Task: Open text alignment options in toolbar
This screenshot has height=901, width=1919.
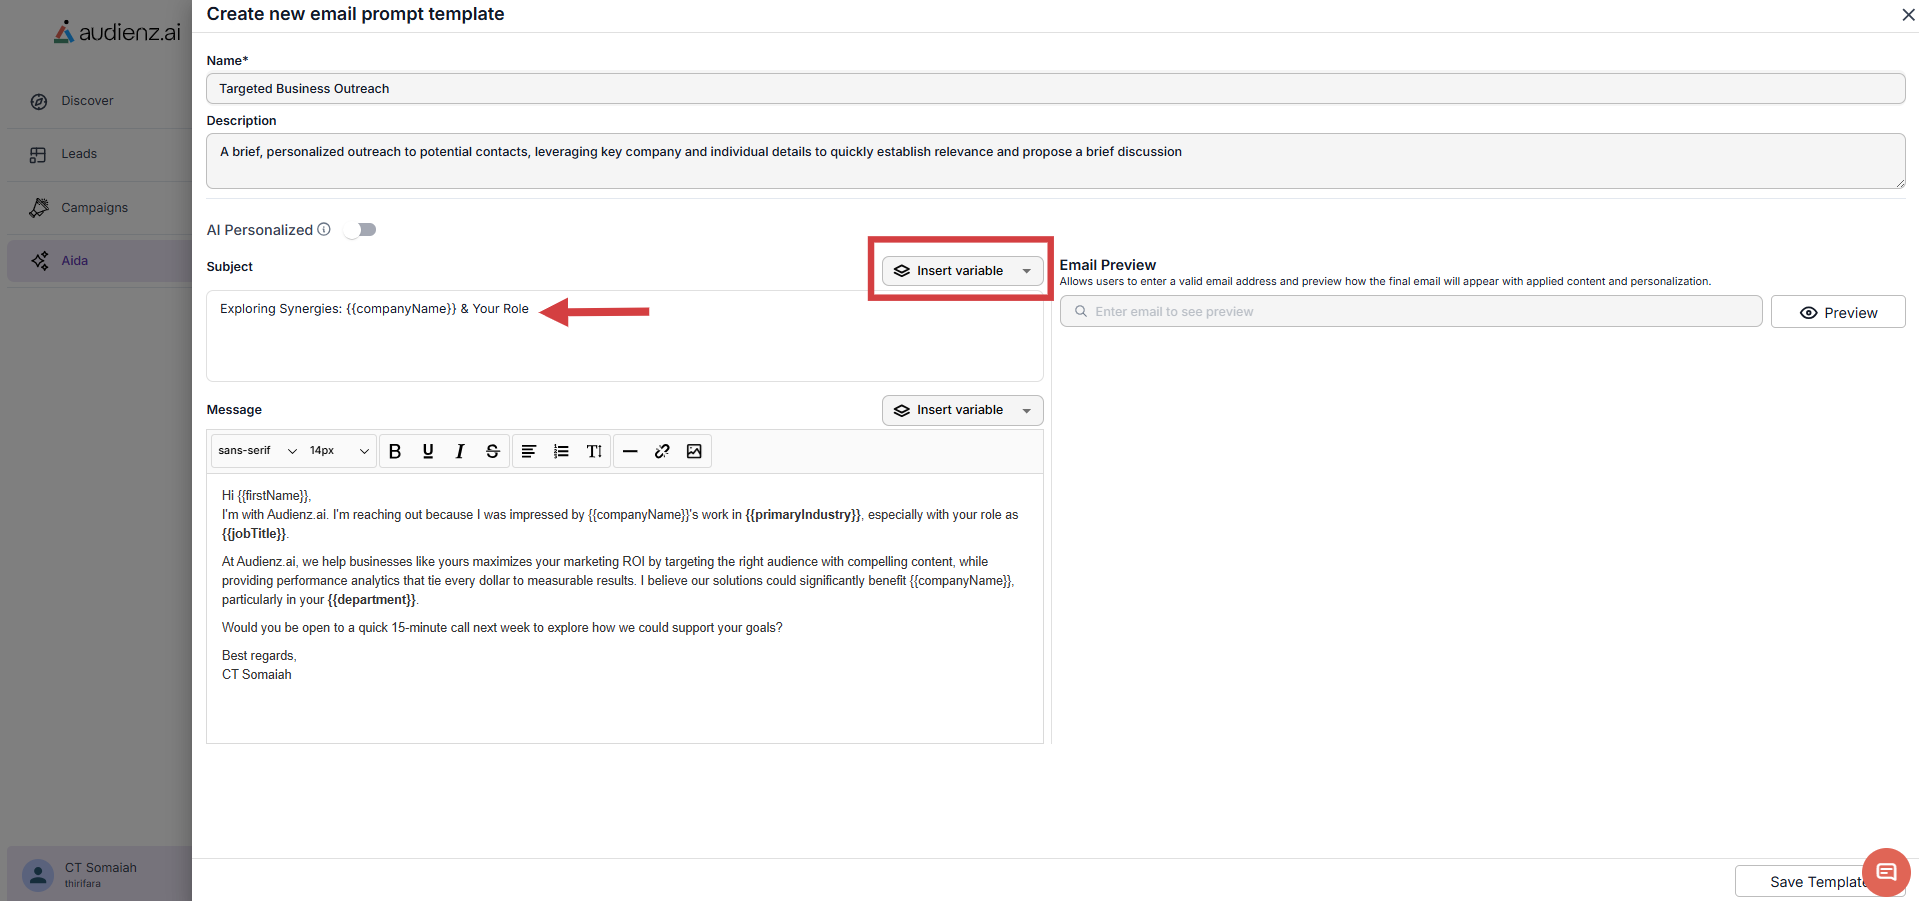Action: pyautogui.click(x=529, y=451)
